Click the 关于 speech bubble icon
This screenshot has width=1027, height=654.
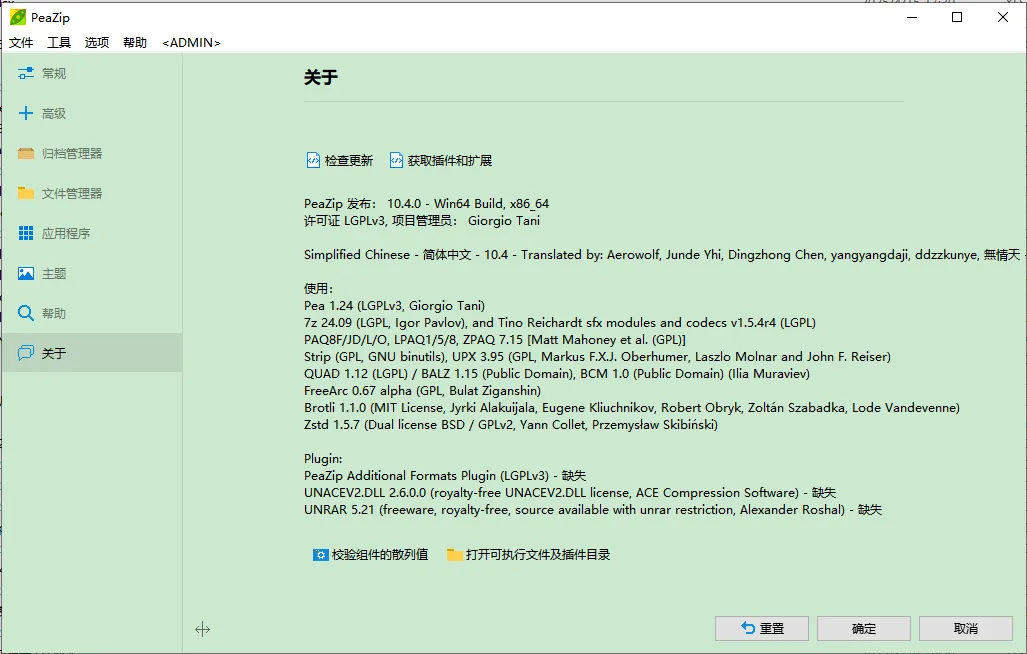pos(26,353)
